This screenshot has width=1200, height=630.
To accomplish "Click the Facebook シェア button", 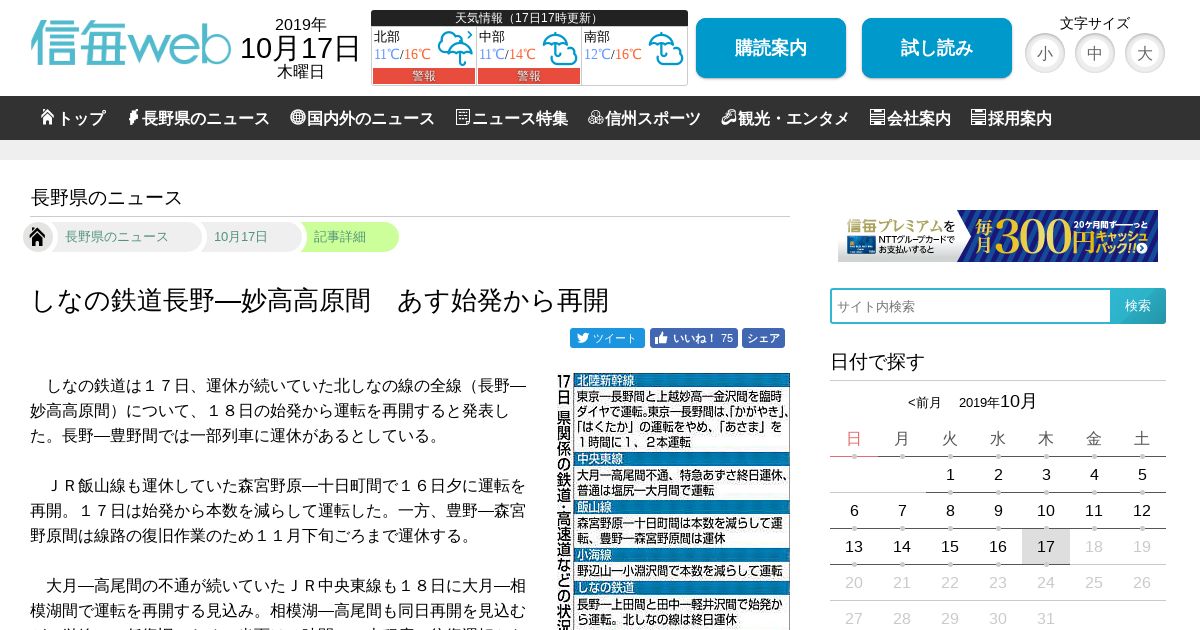I will tap(763, 338).
